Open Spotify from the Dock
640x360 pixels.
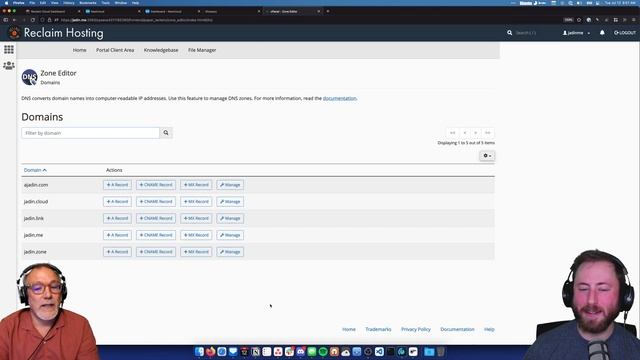323,351
